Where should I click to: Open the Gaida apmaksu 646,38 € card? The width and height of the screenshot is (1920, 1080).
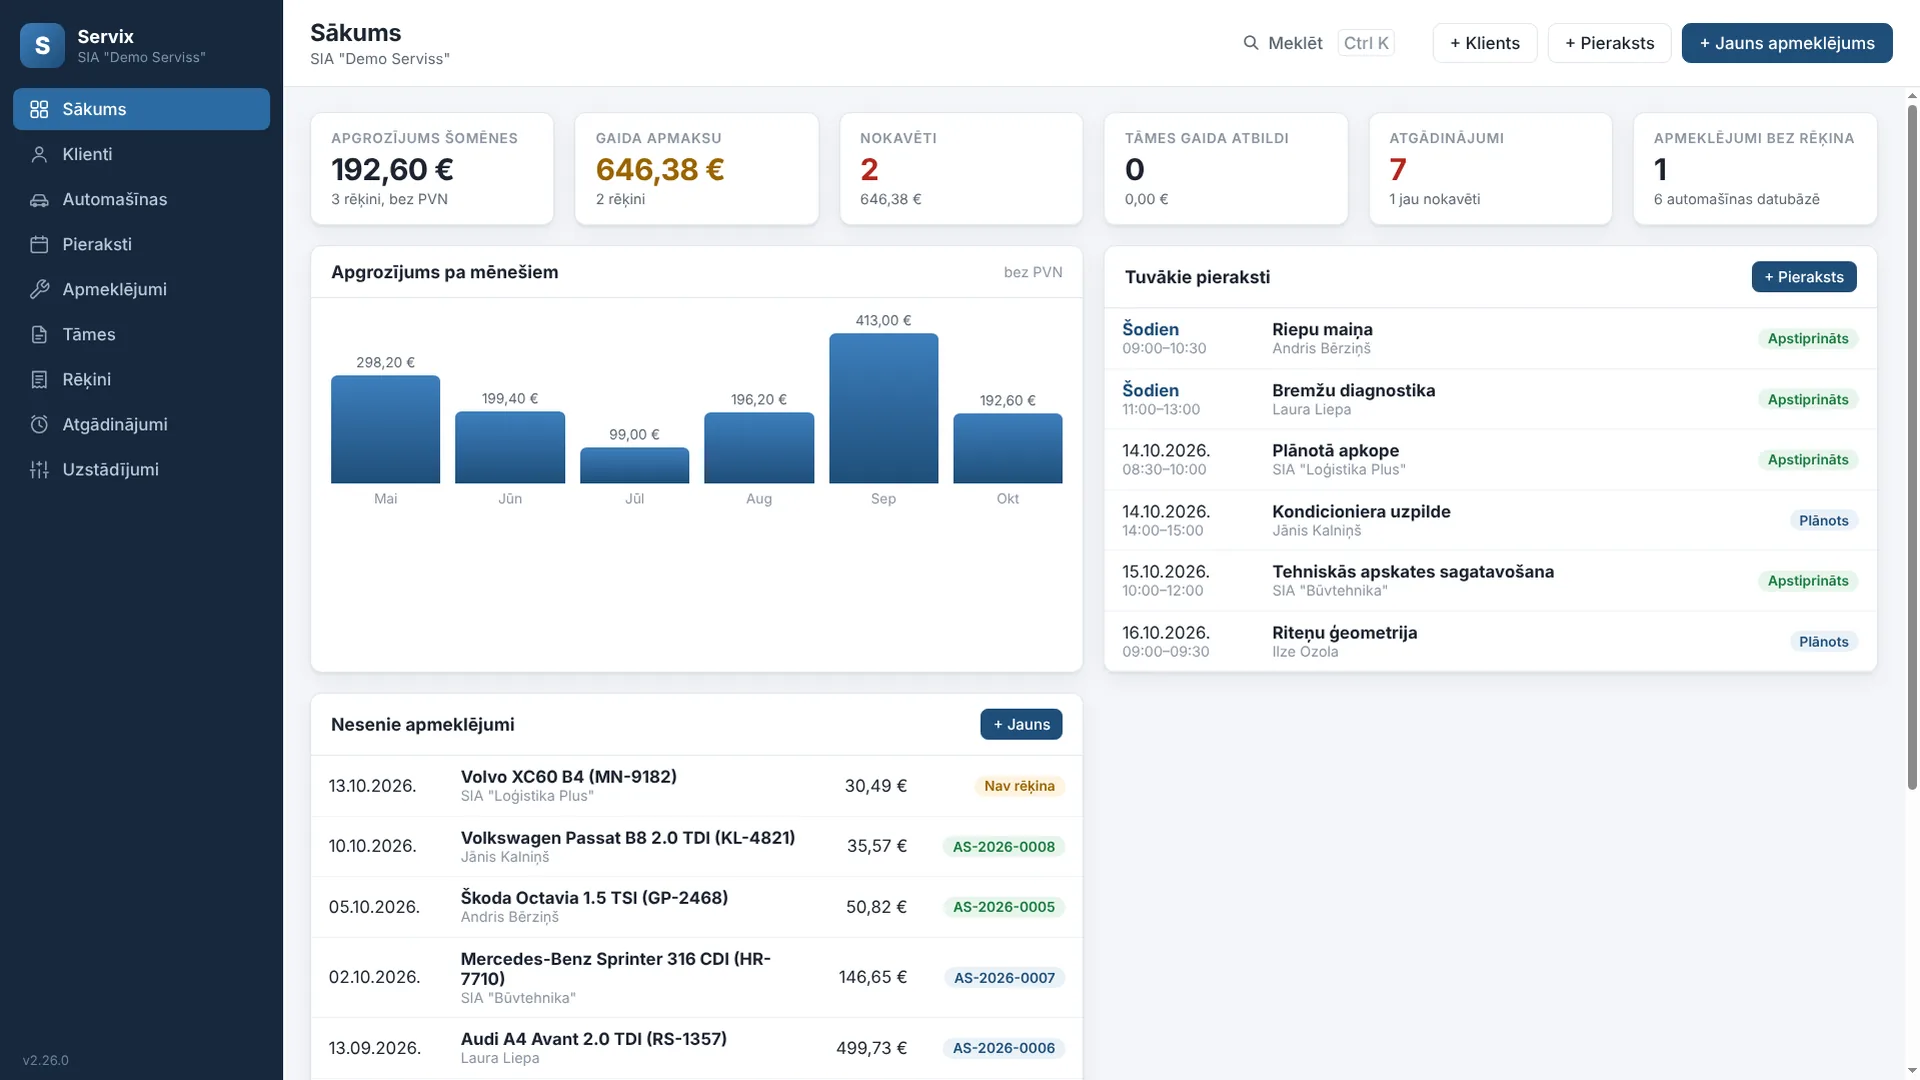point(696,168)
